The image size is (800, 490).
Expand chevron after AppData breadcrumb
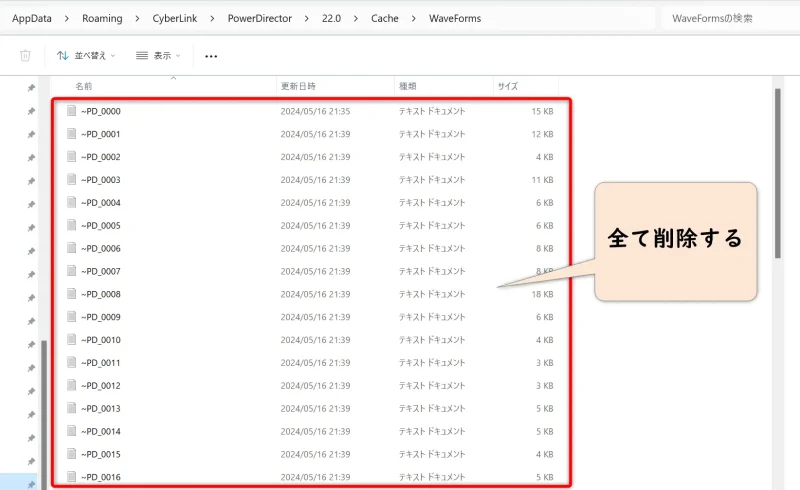67,19
